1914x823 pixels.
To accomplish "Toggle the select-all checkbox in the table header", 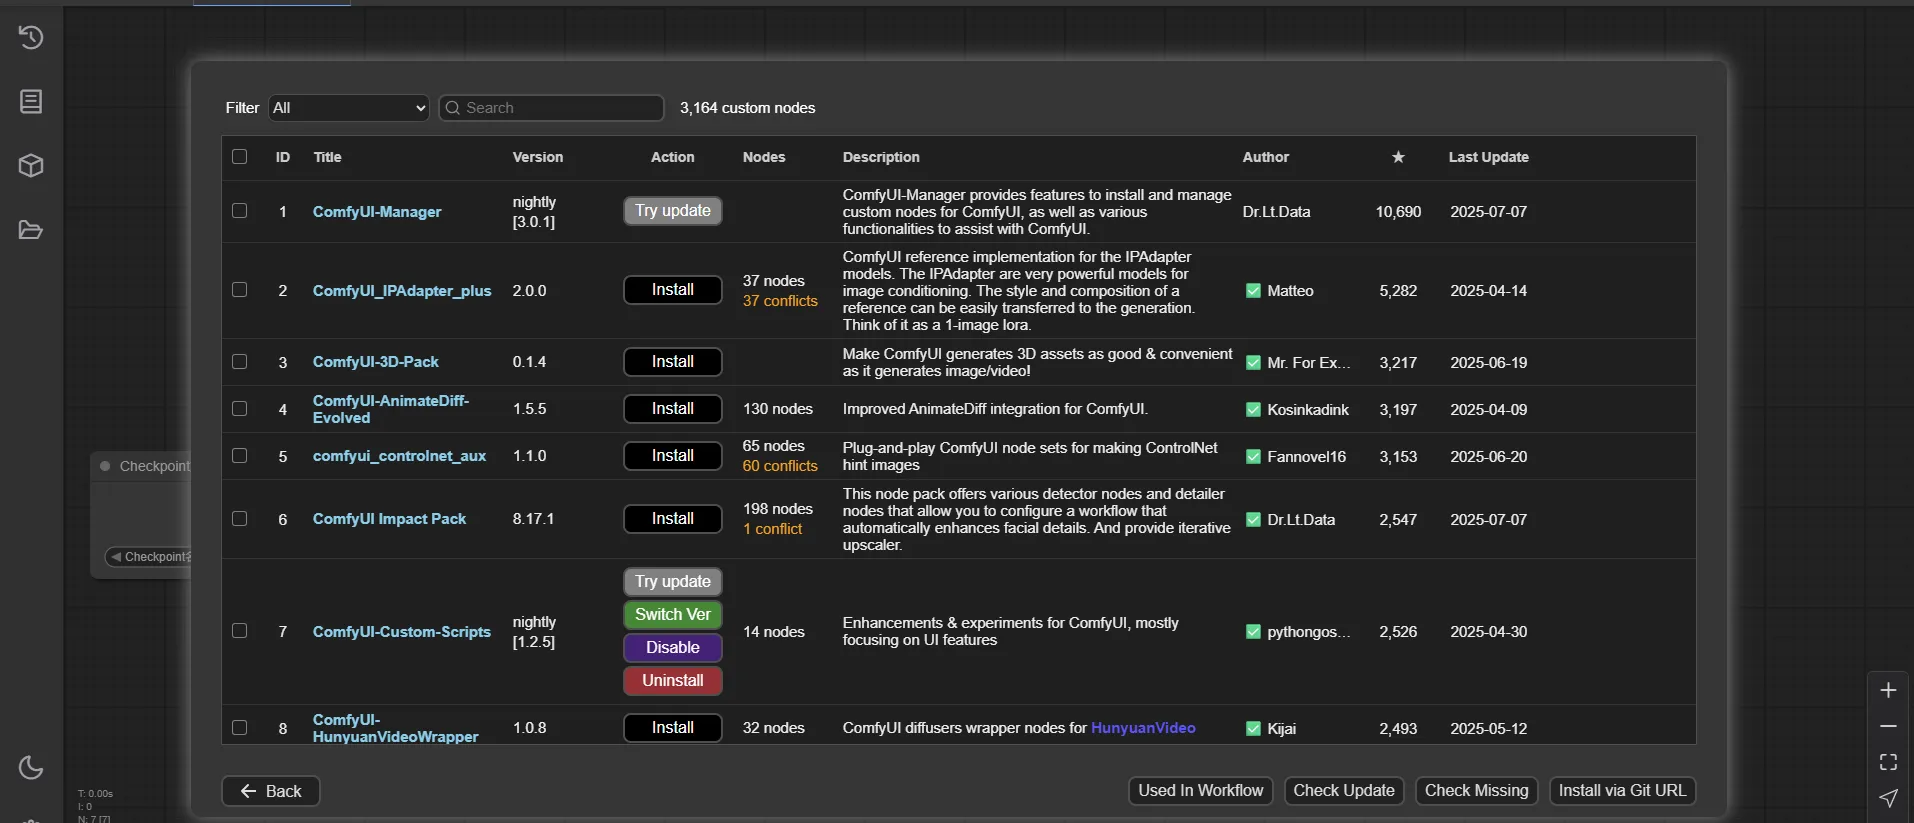I will (x=239, y=156).
